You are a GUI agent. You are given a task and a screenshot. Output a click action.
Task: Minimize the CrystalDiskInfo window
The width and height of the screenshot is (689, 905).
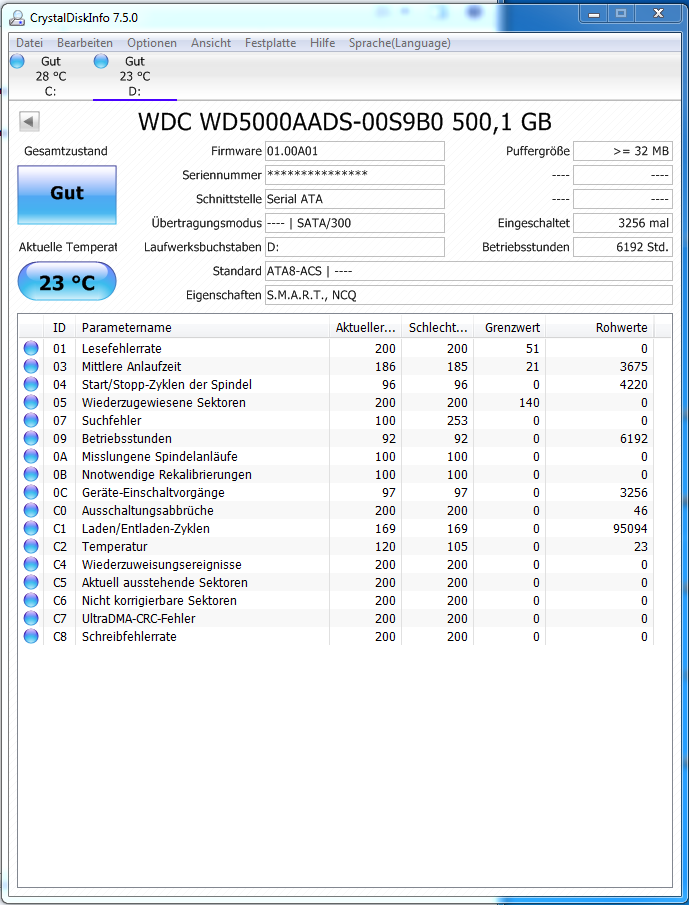[595, 13]
